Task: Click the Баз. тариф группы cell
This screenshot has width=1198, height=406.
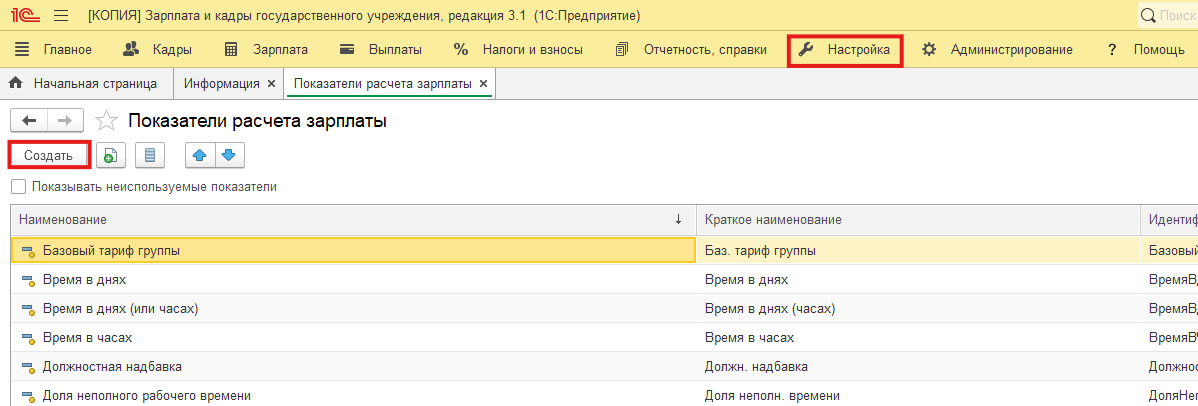Action: 918,251
